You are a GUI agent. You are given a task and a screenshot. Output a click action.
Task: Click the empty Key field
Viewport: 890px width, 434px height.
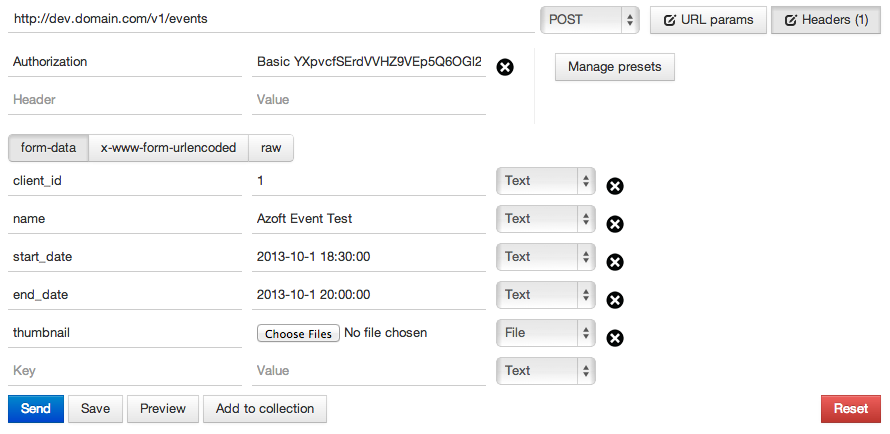pos(125,372)
